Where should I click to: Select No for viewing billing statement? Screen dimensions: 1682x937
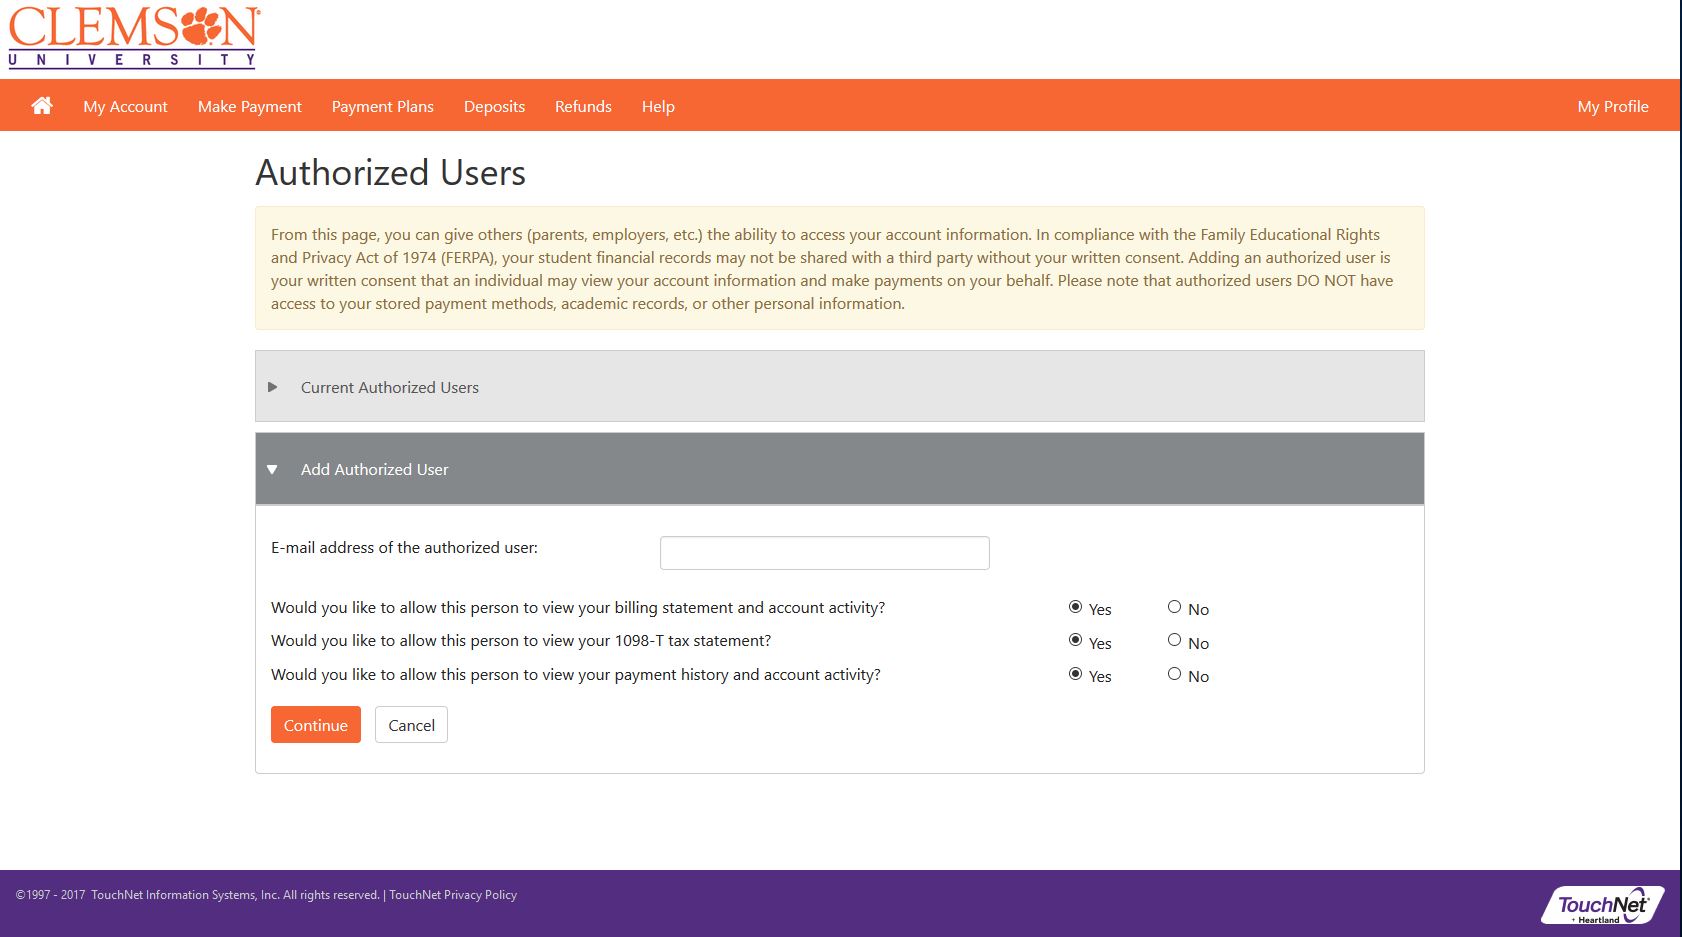[x=1174, y=607]
